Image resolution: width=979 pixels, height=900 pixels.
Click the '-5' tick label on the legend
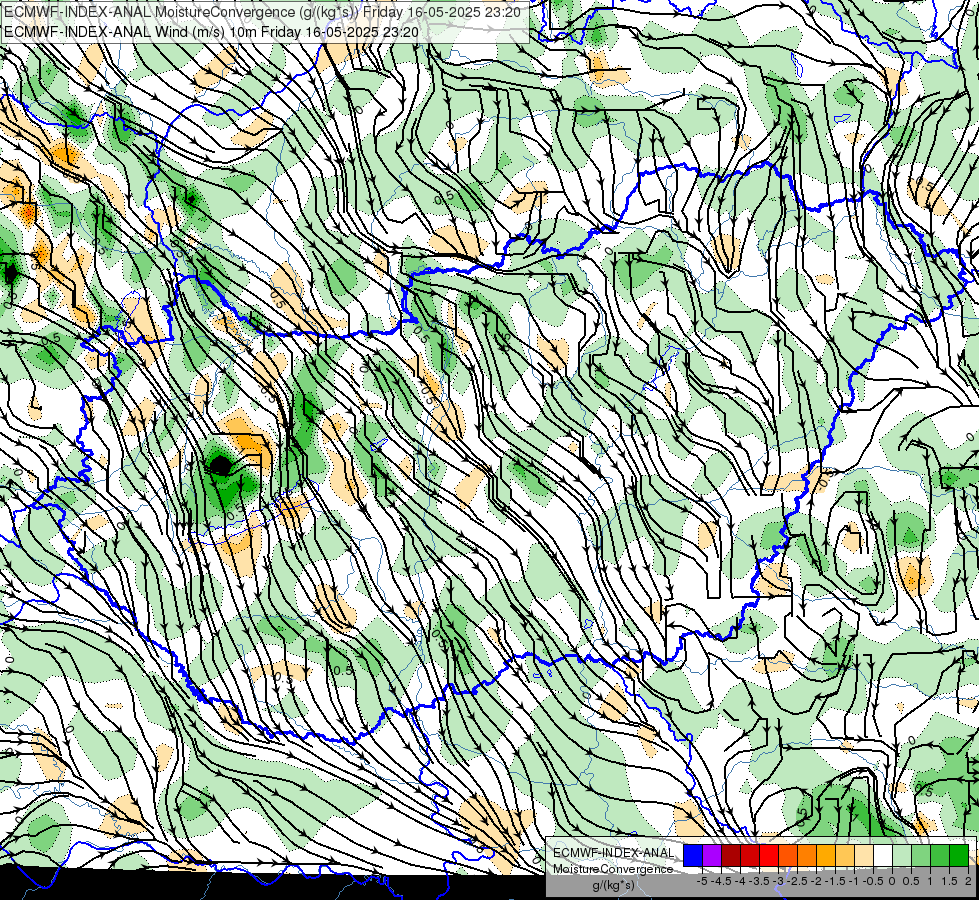[x=702, y=881]
